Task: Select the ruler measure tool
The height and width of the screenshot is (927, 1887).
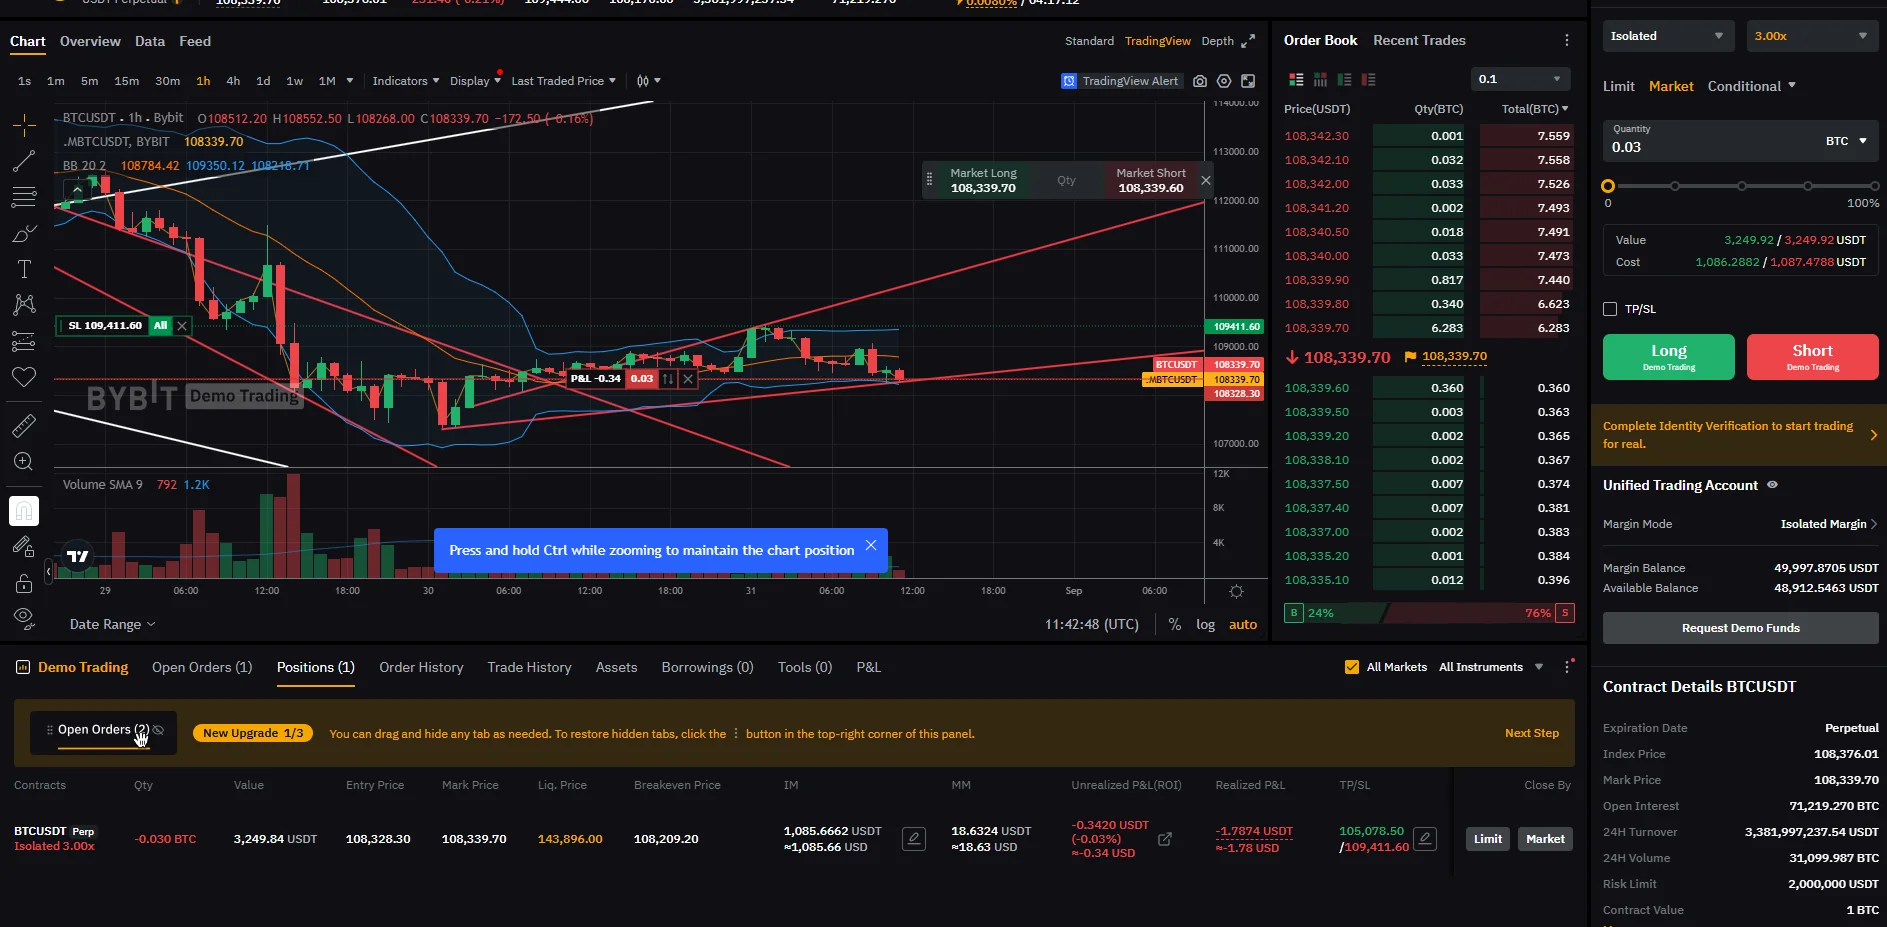Action: [x=24, y=425]
